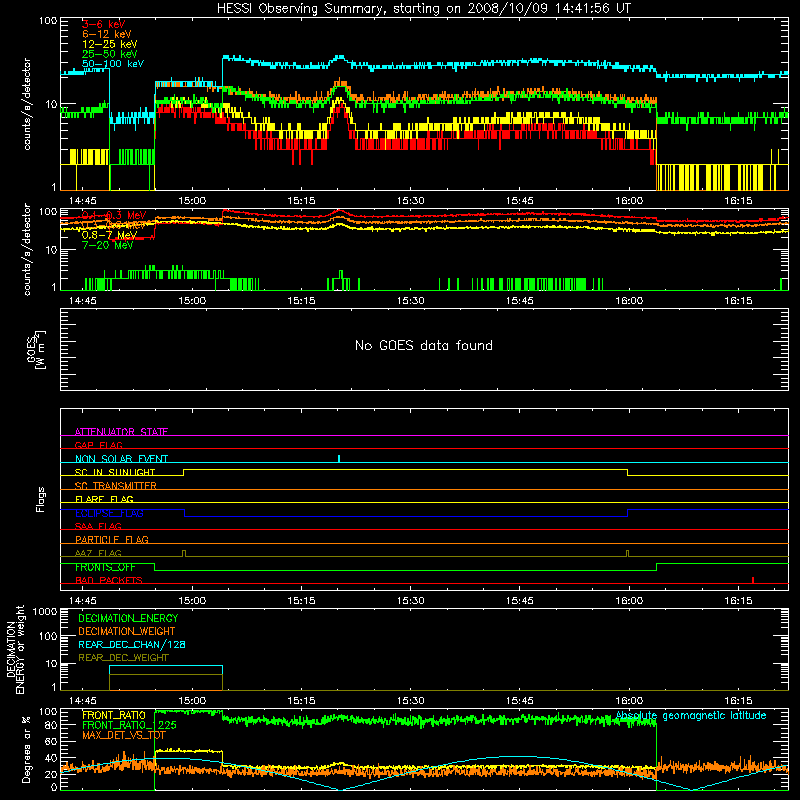The width and height of the screenshot is (800, 800).
Task: Click 'Absolute geomagnetic latitude' legend text
Action: pyautogui.click(x=691, y=715)
